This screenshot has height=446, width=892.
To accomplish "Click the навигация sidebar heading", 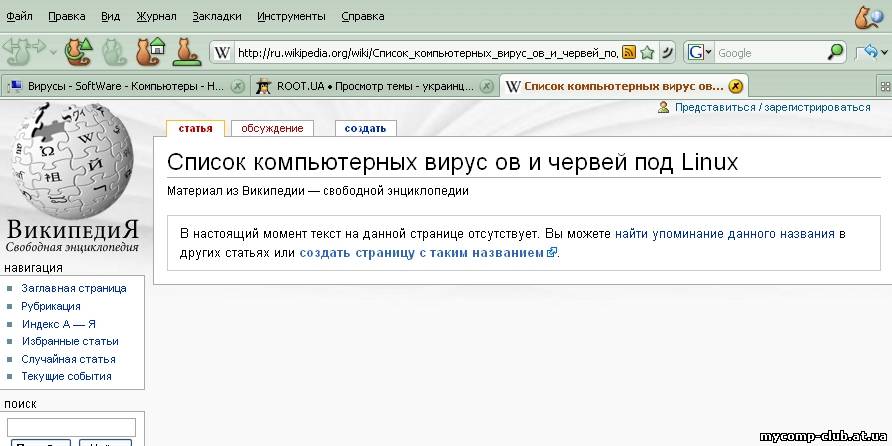I will tap(34, 268).
